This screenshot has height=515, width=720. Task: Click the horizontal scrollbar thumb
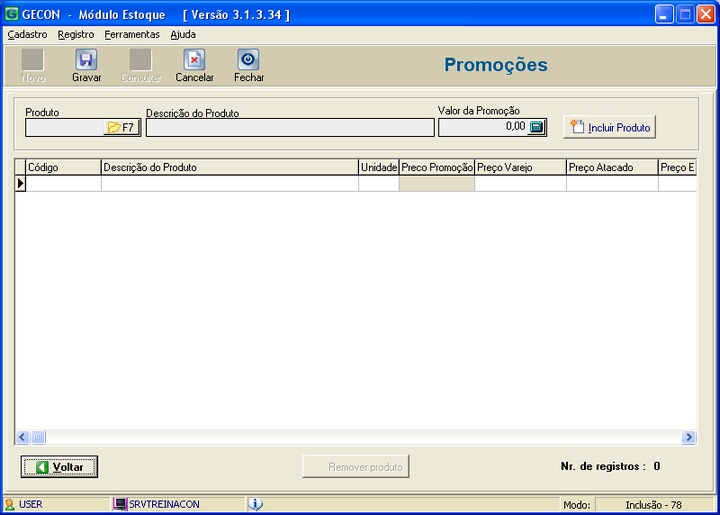point(38,437)
